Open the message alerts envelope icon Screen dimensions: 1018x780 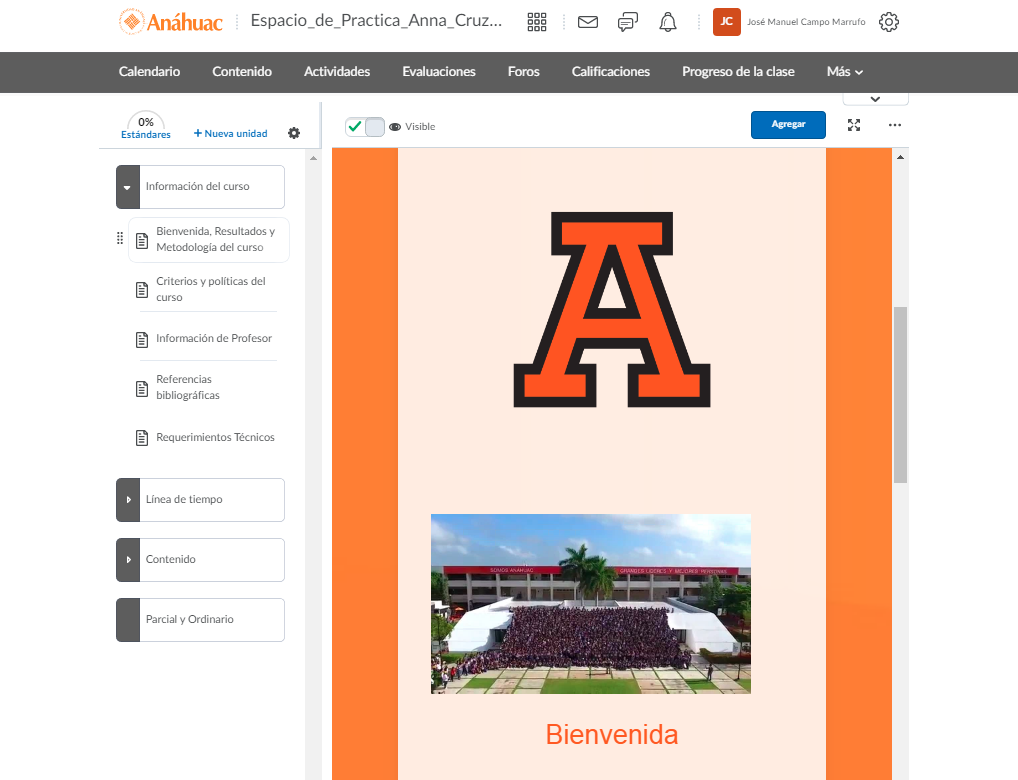point(588,22)
